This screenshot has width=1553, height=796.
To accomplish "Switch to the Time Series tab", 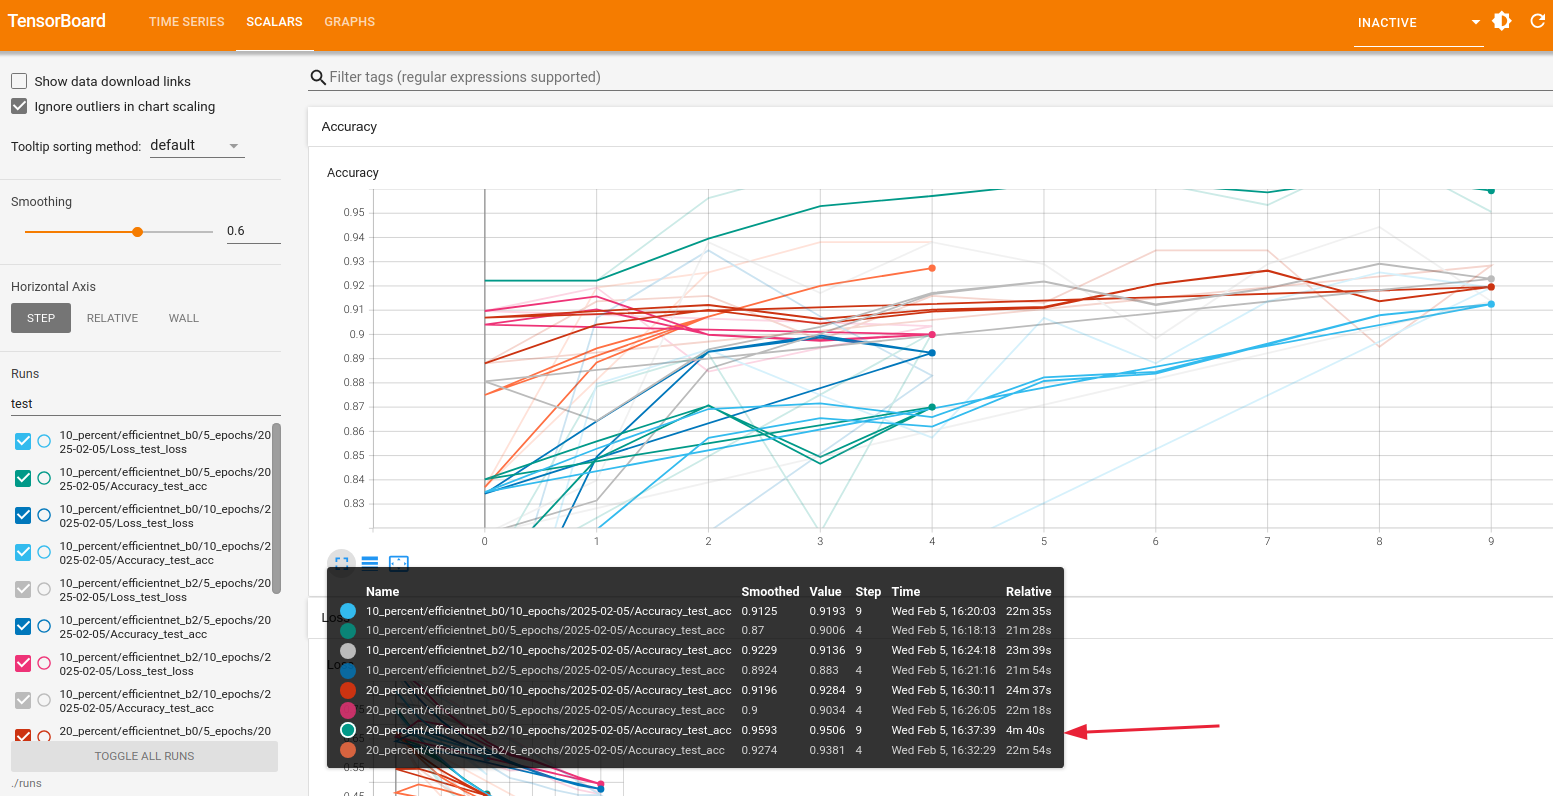I will [x=186, y=22].
